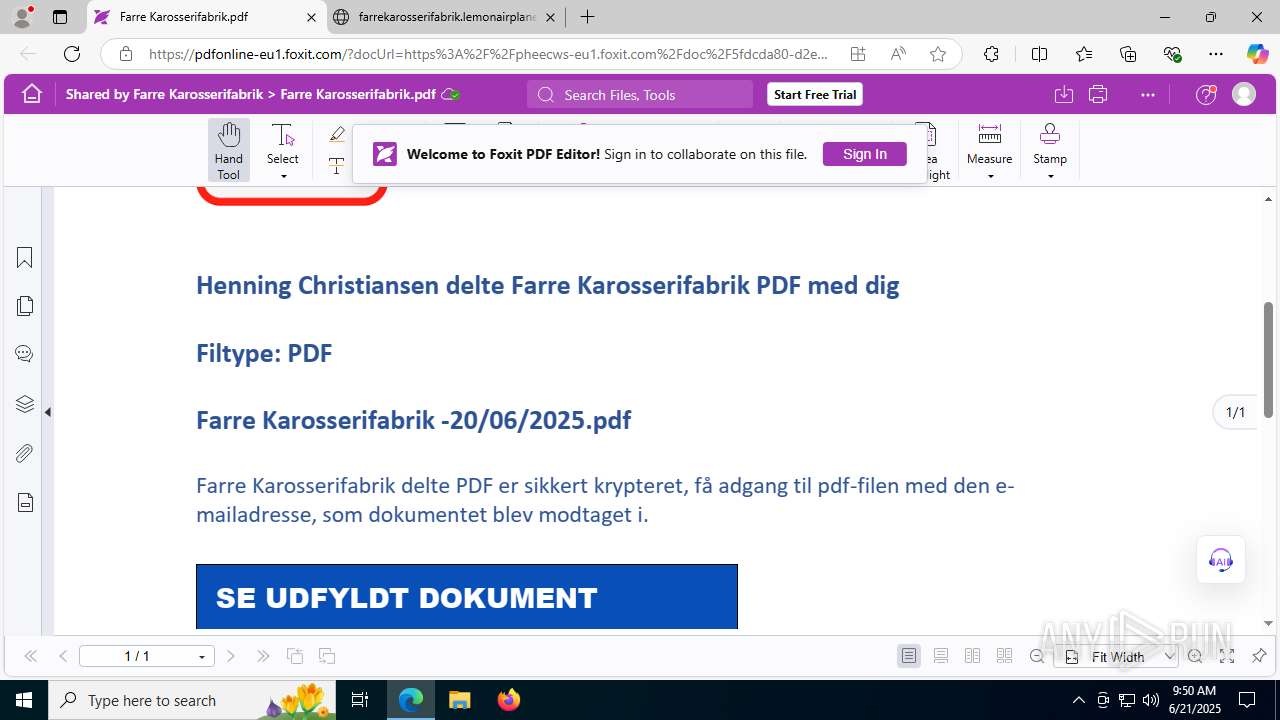Open the user account avatar

(x=1244, y=94)
